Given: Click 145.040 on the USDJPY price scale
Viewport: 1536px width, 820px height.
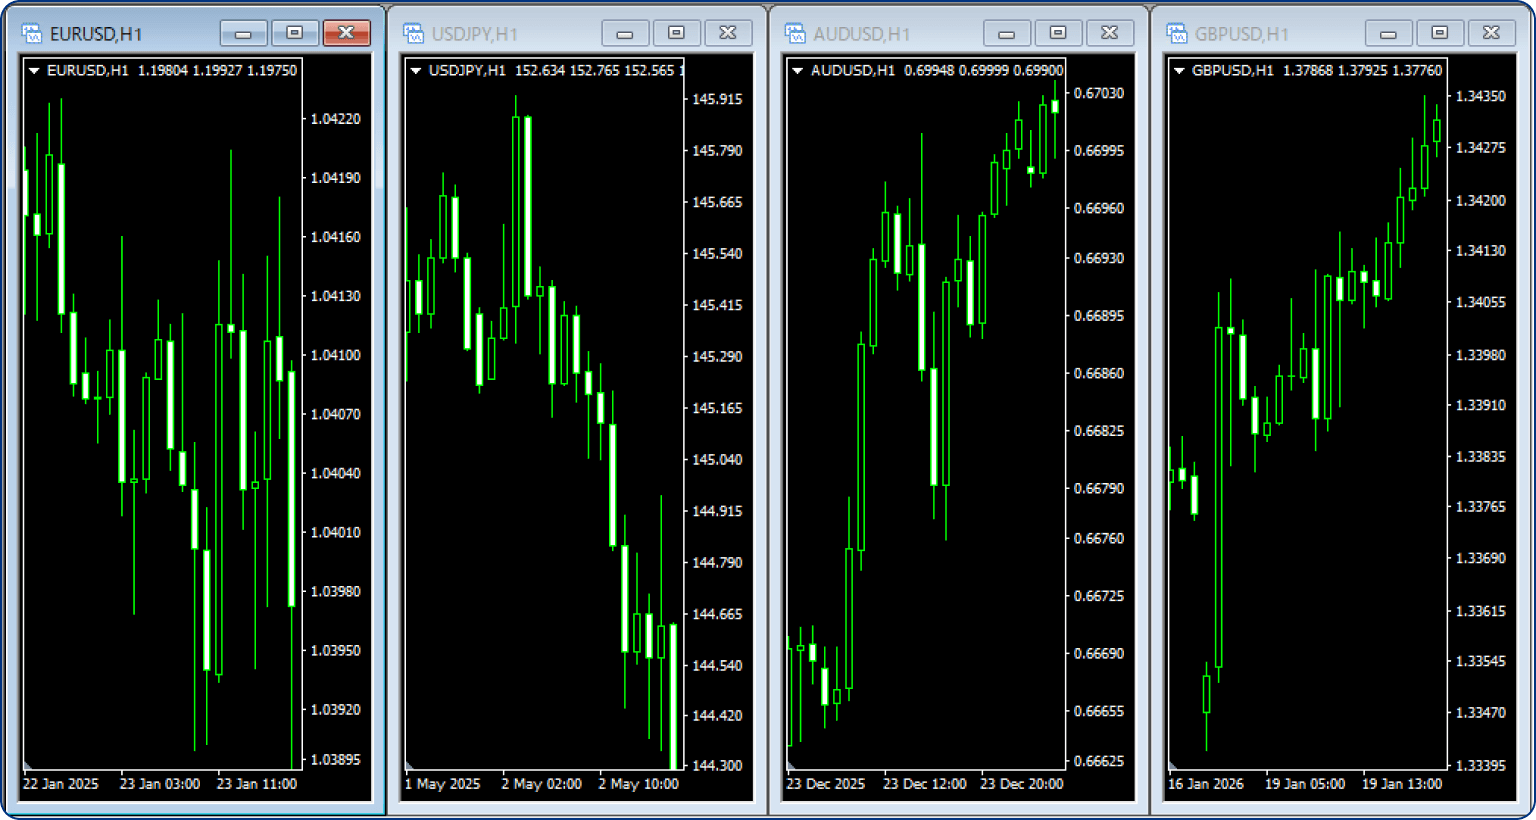Looking at the screenshot, I should tap(717, 460).
